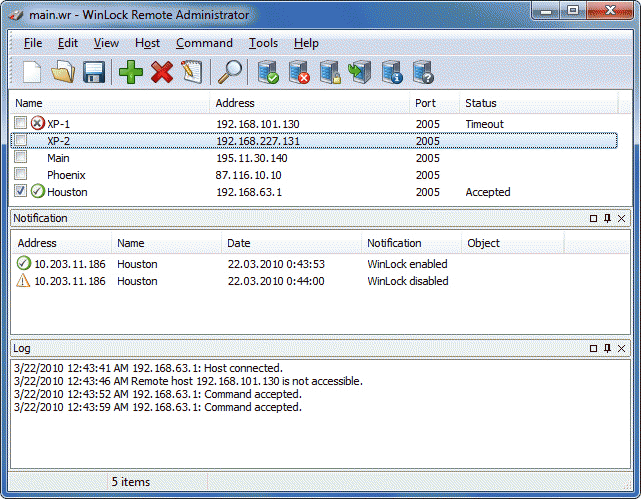Select the WinLock disabled notification text
Viewport: 641px width, 499px height.
[408, 281]
